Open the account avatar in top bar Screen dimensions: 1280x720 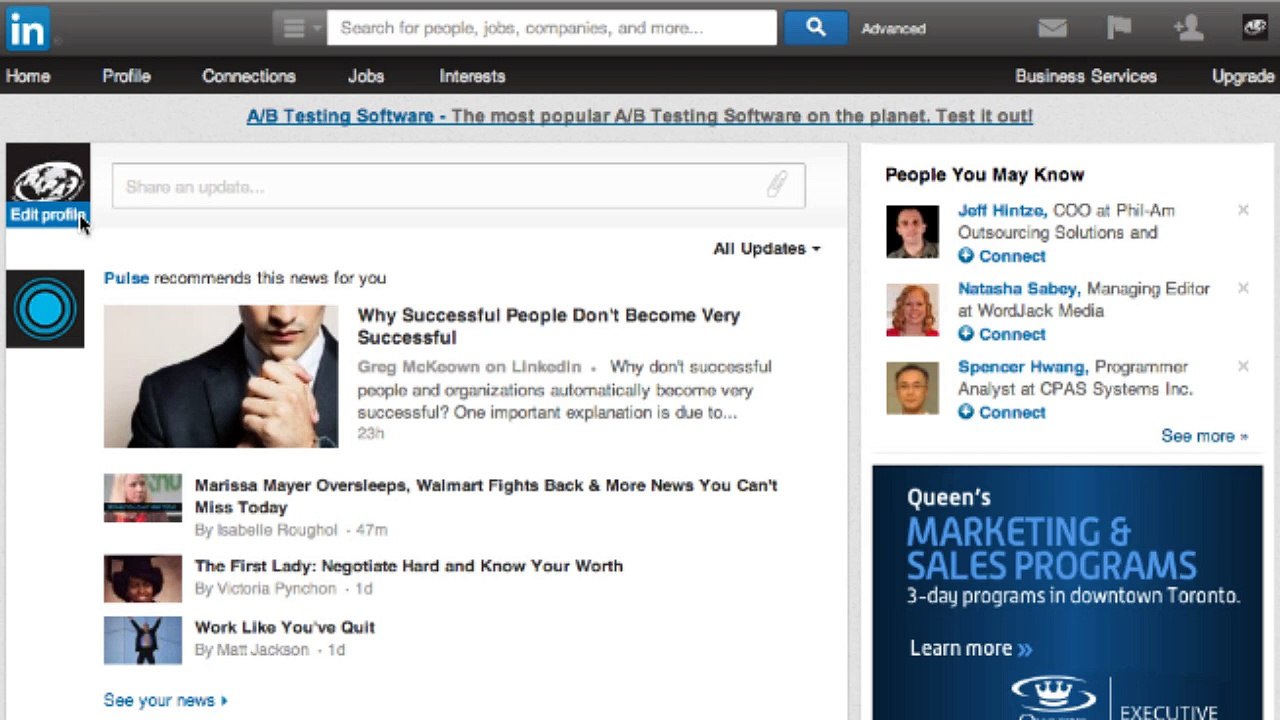(x=1254, y=28)
